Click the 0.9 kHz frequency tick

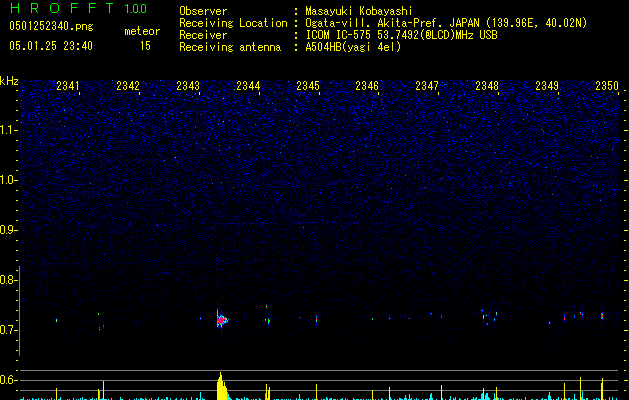point(9,230)
